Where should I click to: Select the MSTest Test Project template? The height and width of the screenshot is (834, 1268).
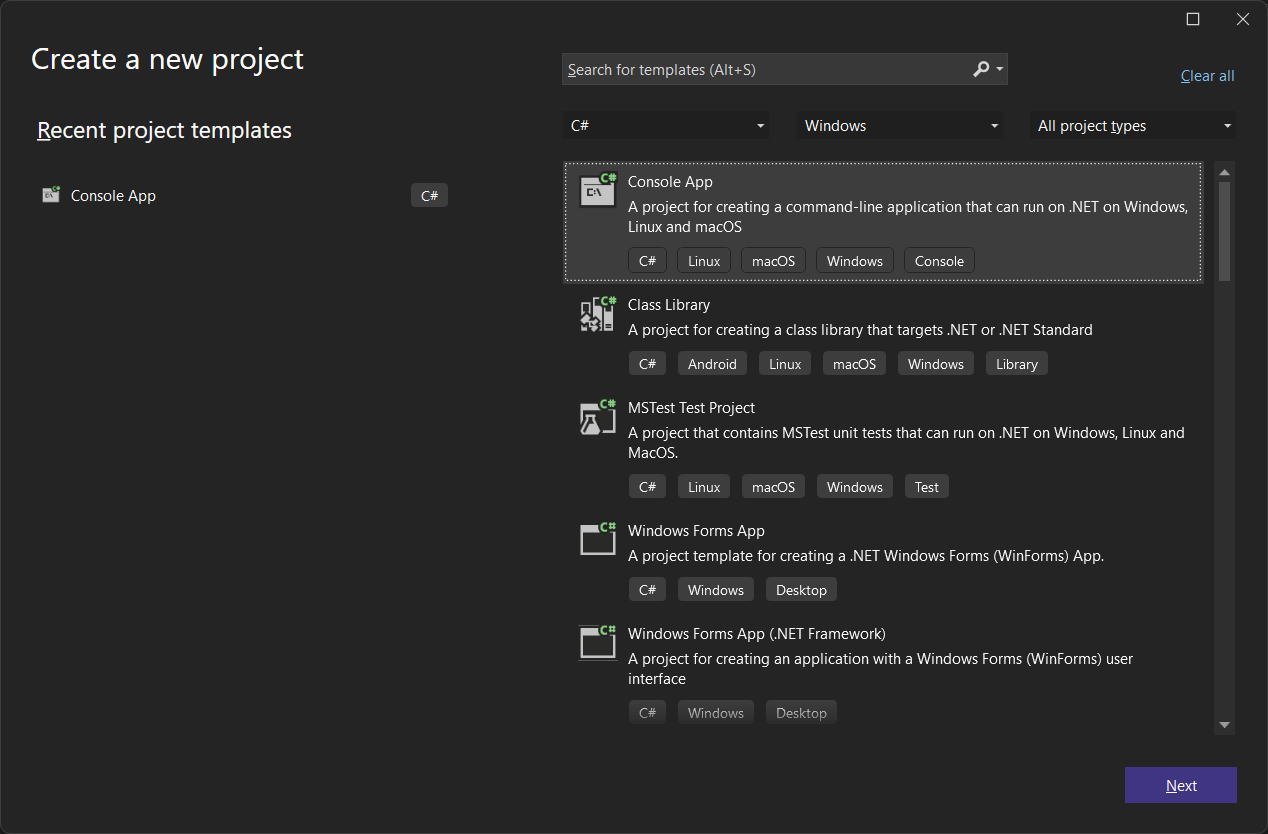pos(691,408)
